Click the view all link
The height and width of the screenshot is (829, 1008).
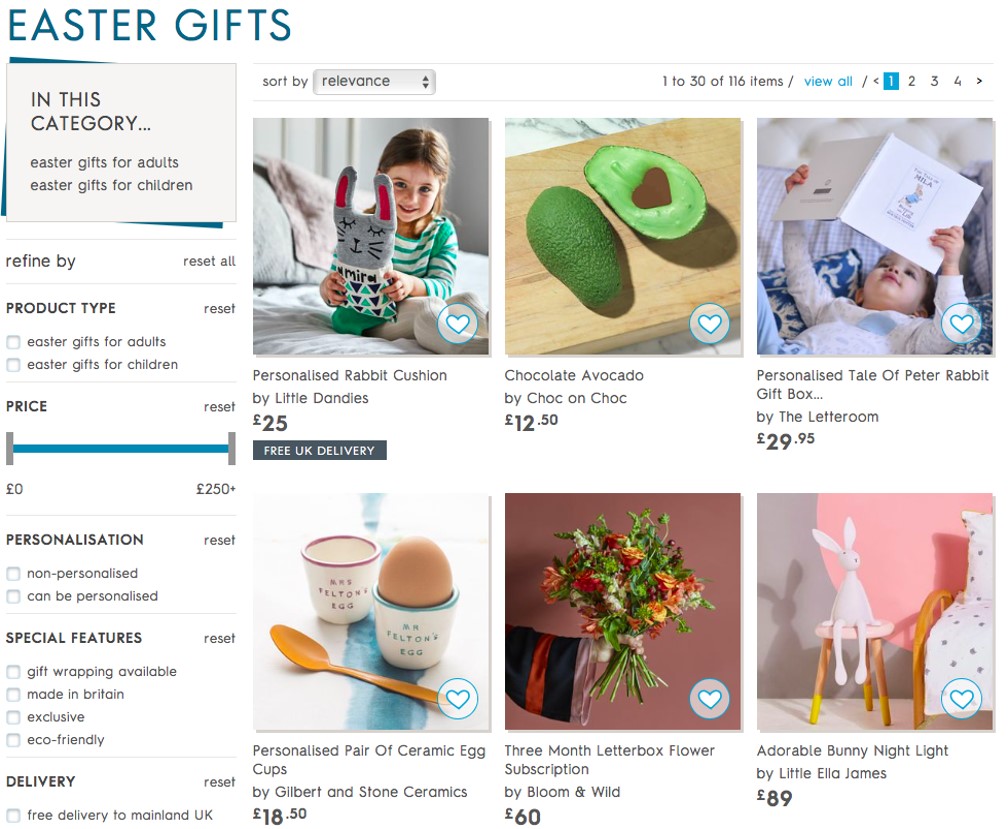tap(828, 82)
